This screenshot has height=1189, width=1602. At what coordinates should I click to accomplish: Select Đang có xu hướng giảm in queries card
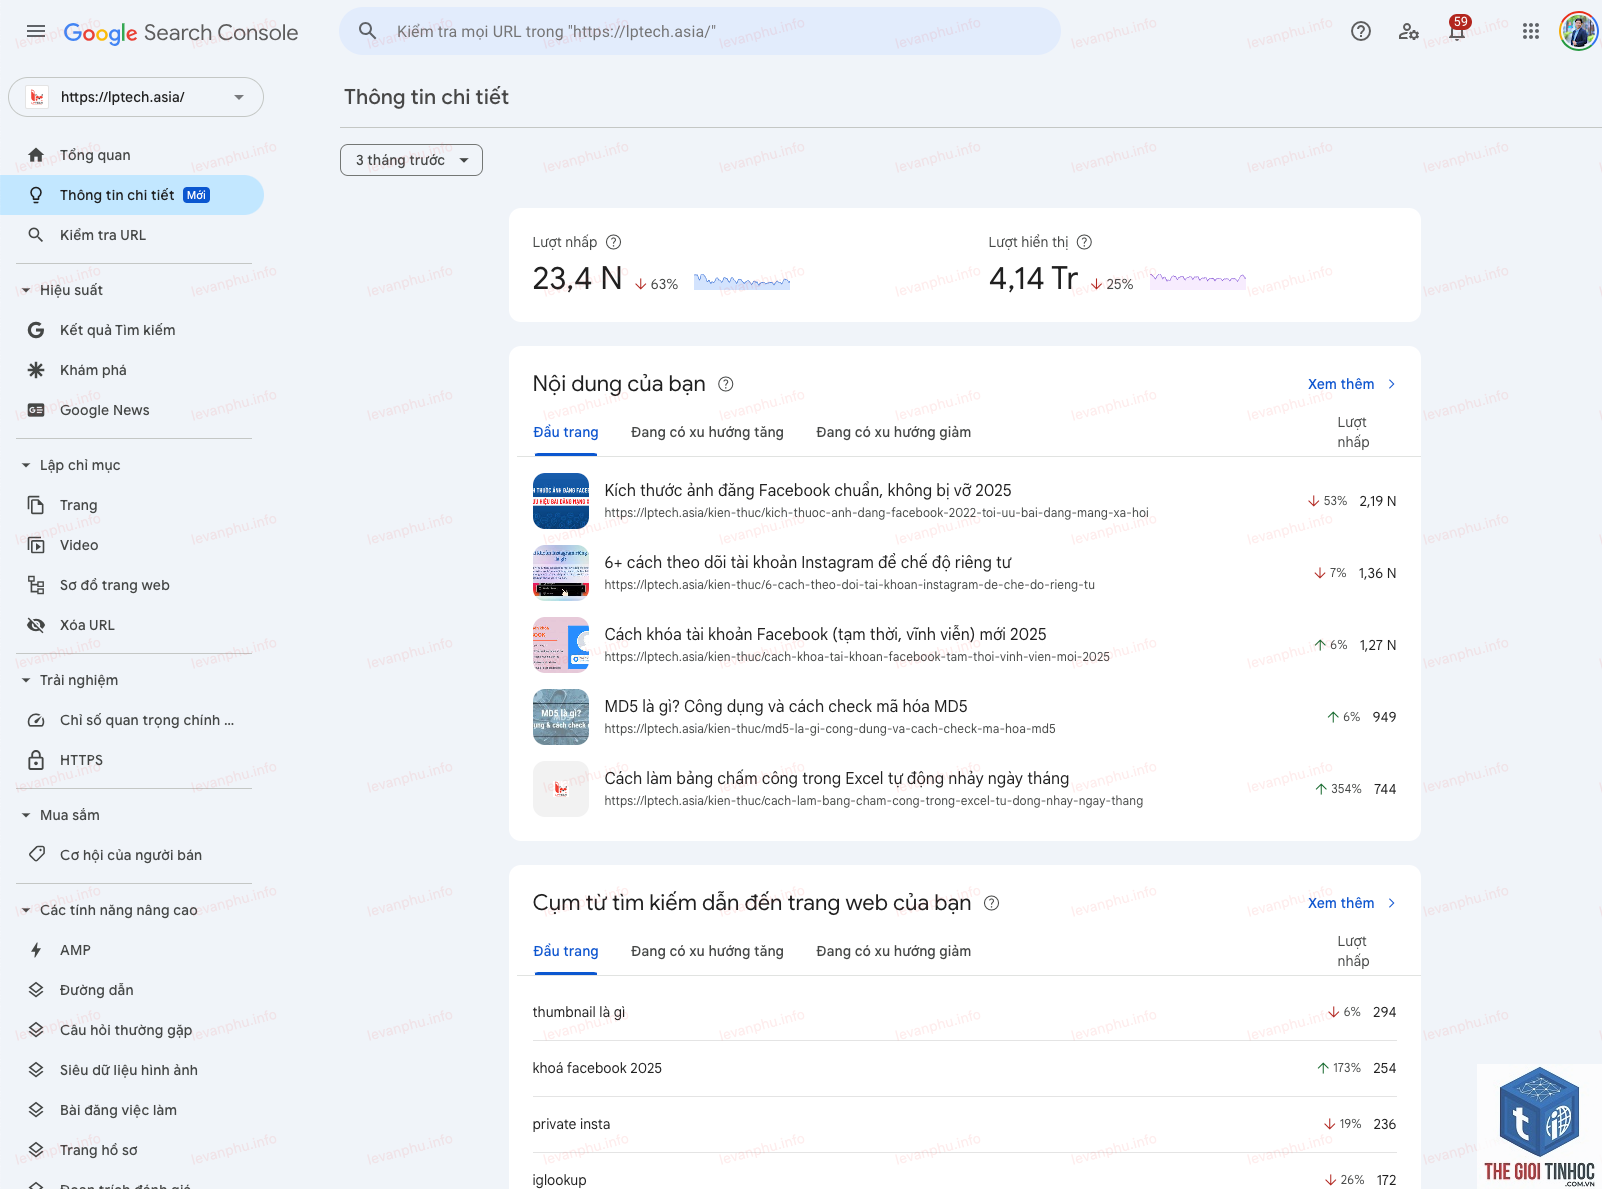coord(893,951)
